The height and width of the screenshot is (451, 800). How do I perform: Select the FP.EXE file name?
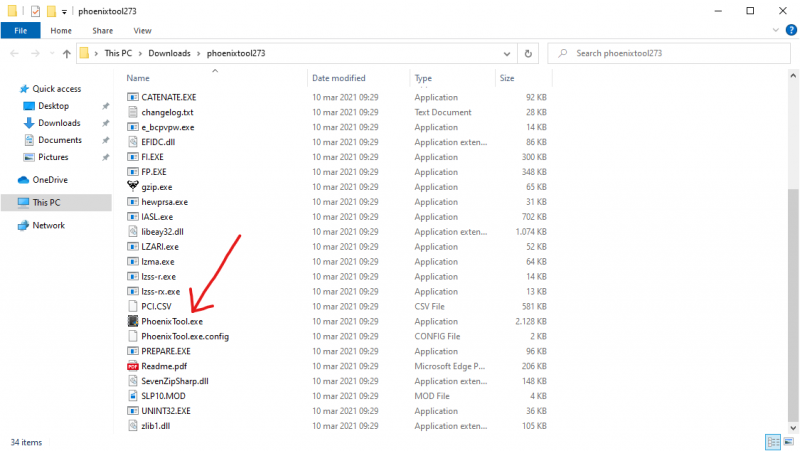154,171
